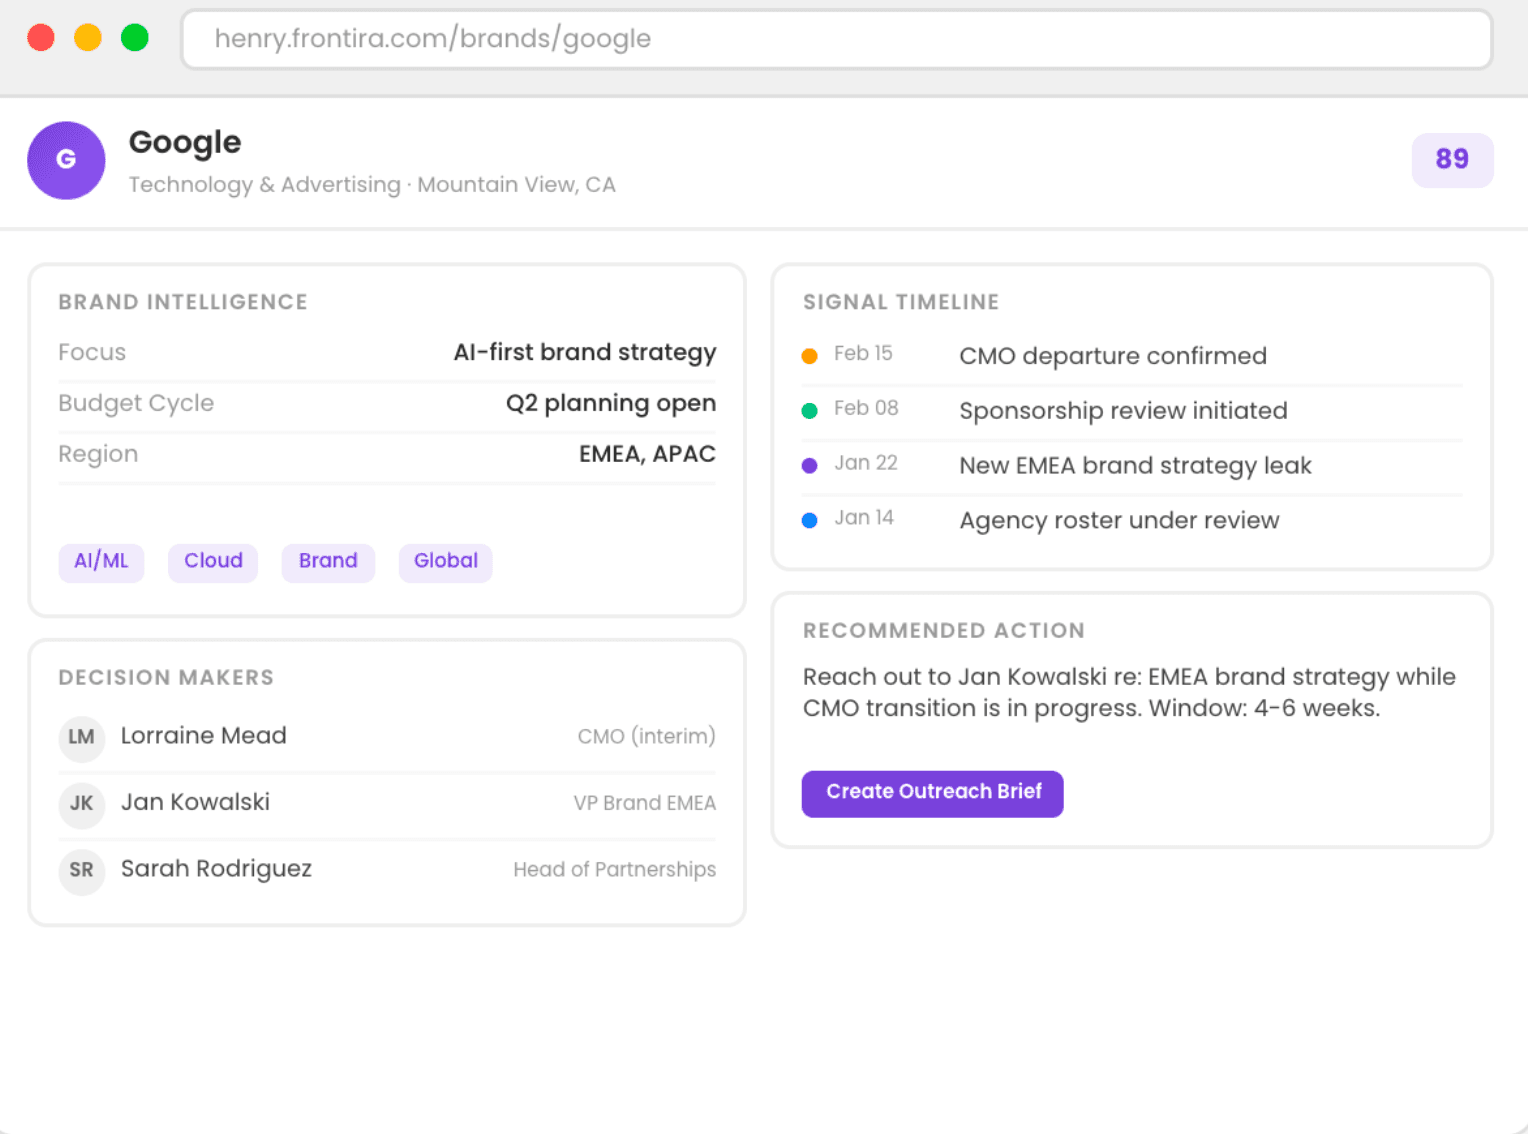The height and width of the screenshot is (1134, 1528).
Task: Select the AI/ML tag chip
Action: pos(101,561)
